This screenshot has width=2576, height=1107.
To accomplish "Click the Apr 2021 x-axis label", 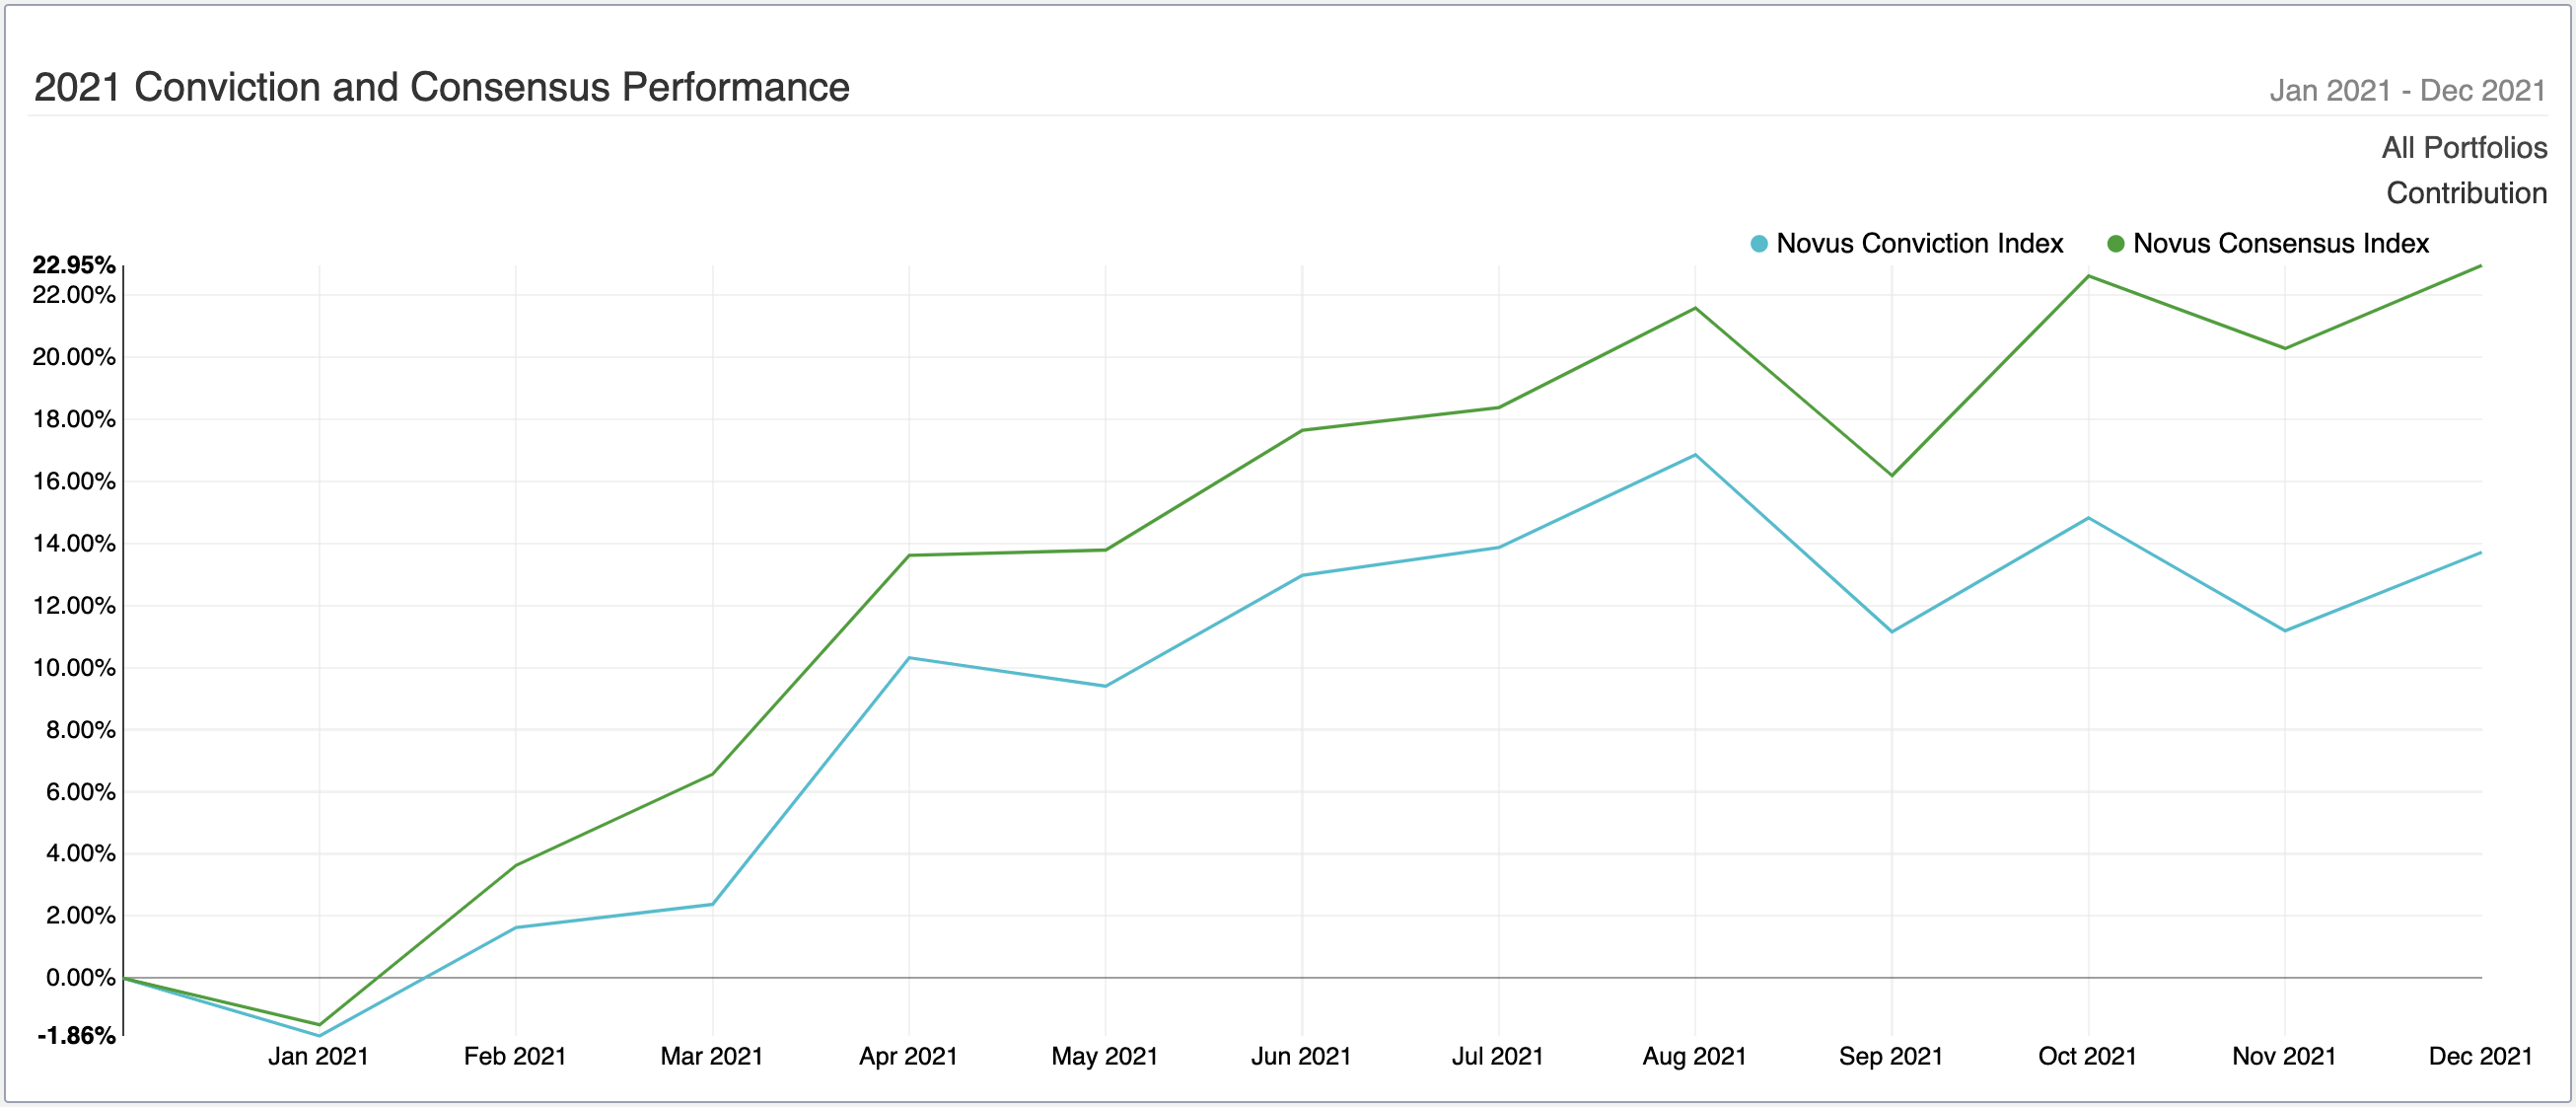I will (x=907, y=1056).
